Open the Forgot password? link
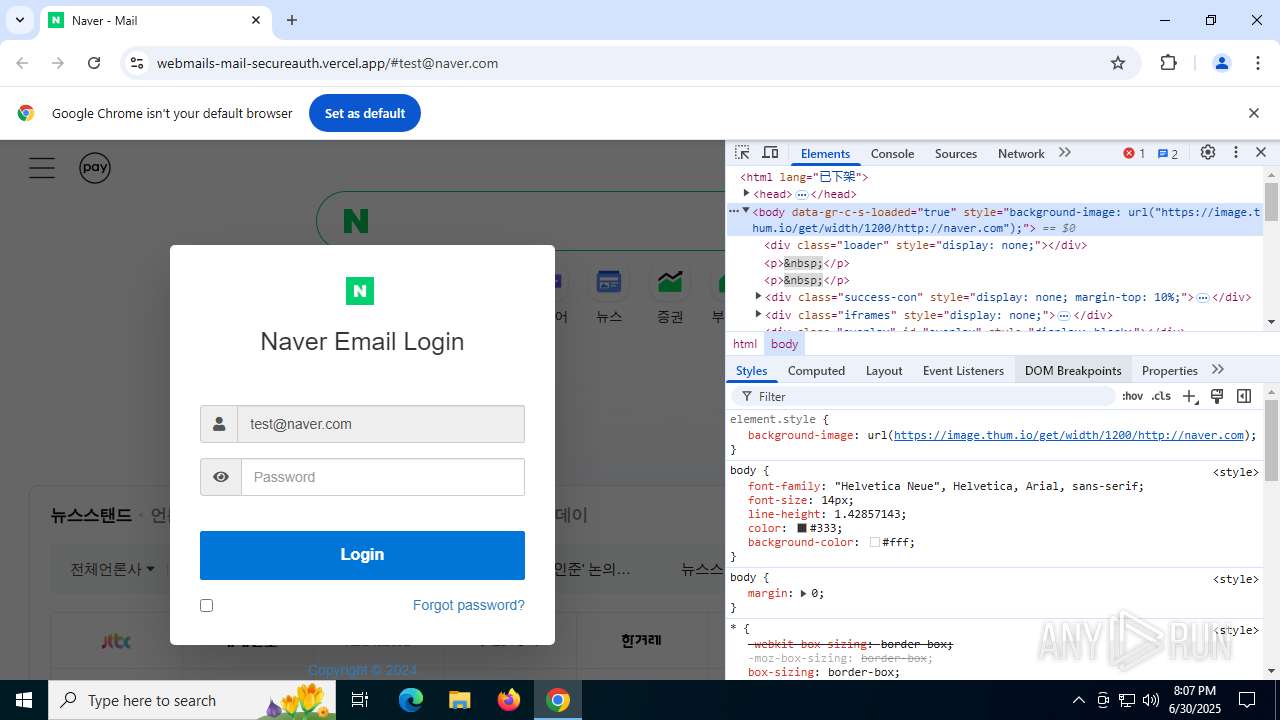This screenshot has width=1280, height=720. [x=469, y=605]
